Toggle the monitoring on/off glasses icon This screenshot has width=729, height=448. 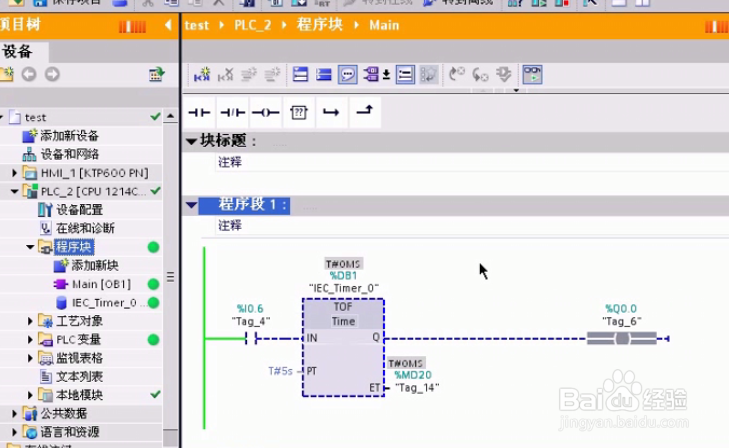click(x=532, y=74)
